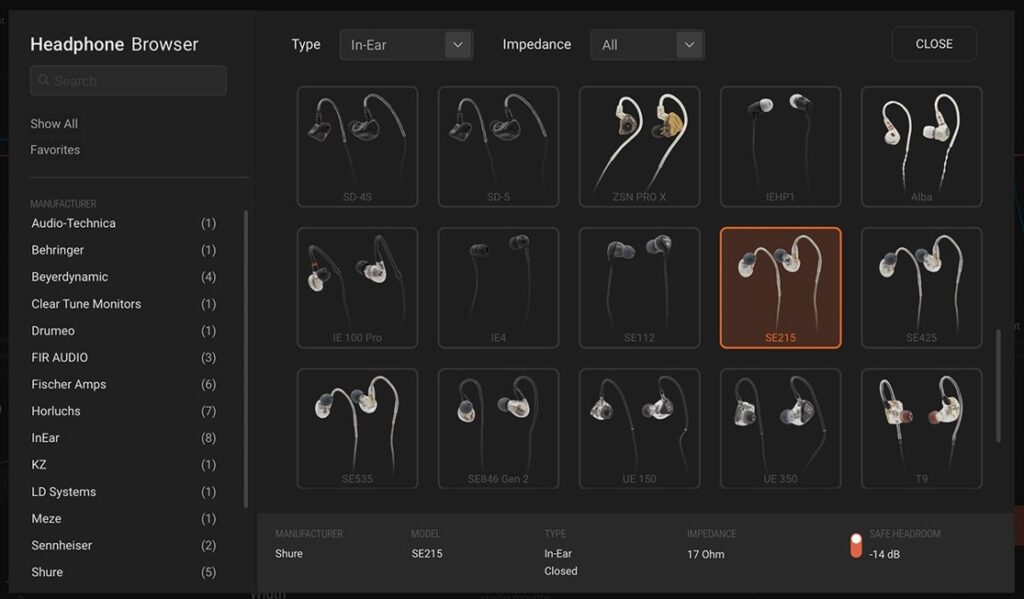The height and width of the screenshot is (599, 1024).
Task: Select the highlighted SE215 card
Action: click(780, 288)
